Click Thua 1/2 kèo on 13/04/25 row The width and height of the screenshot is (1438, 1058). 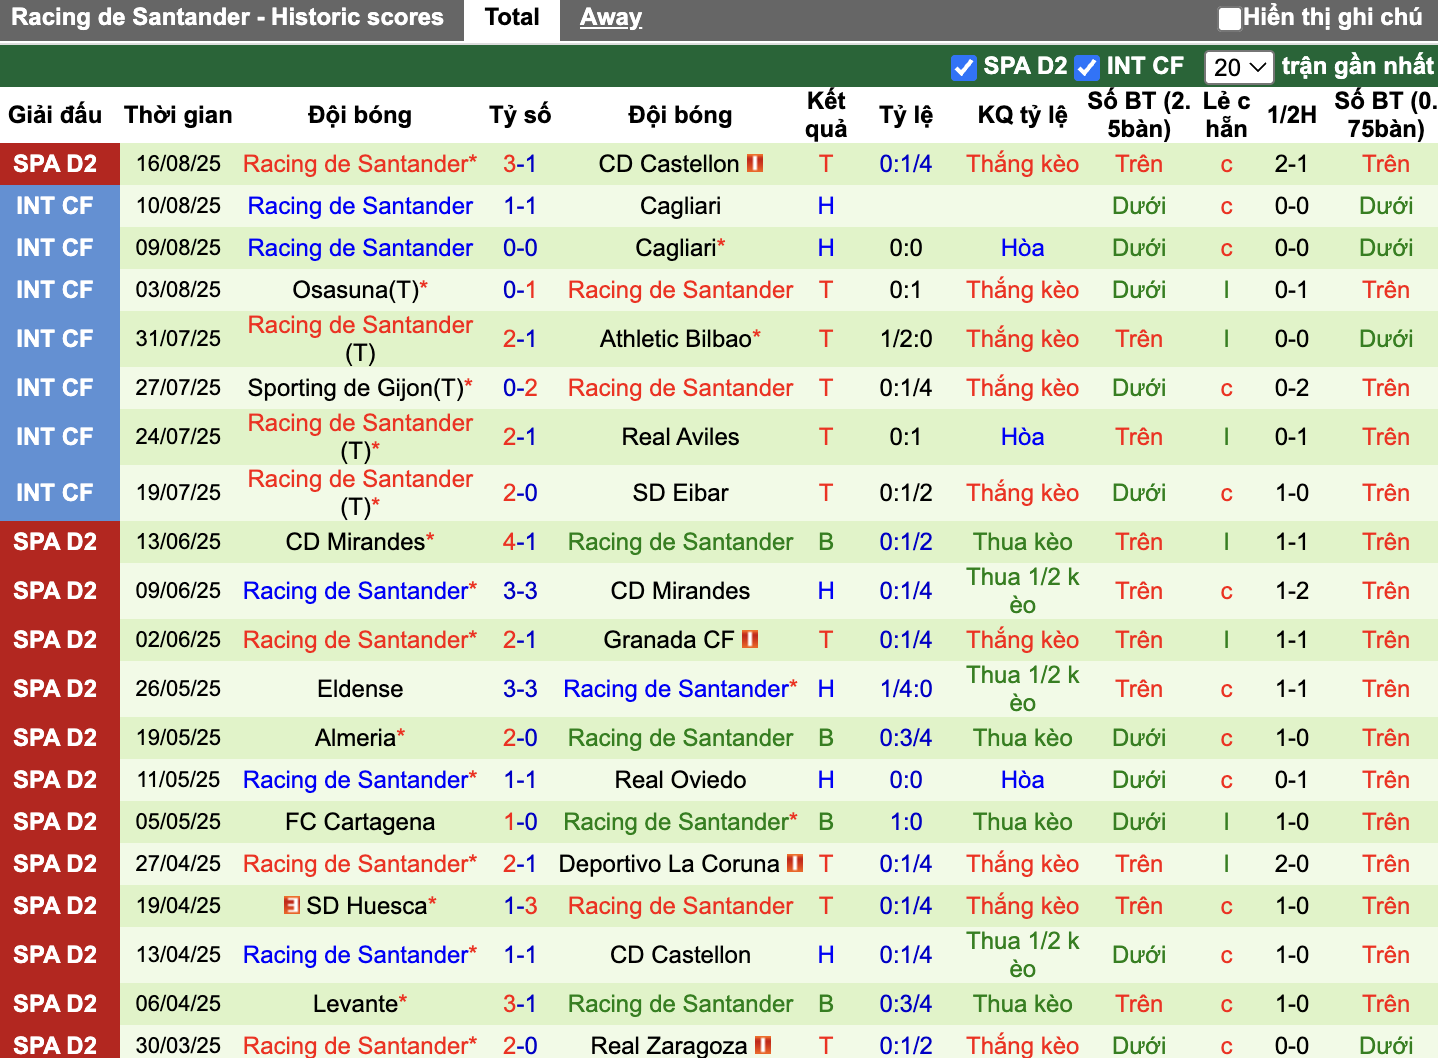click(1022, 955)
